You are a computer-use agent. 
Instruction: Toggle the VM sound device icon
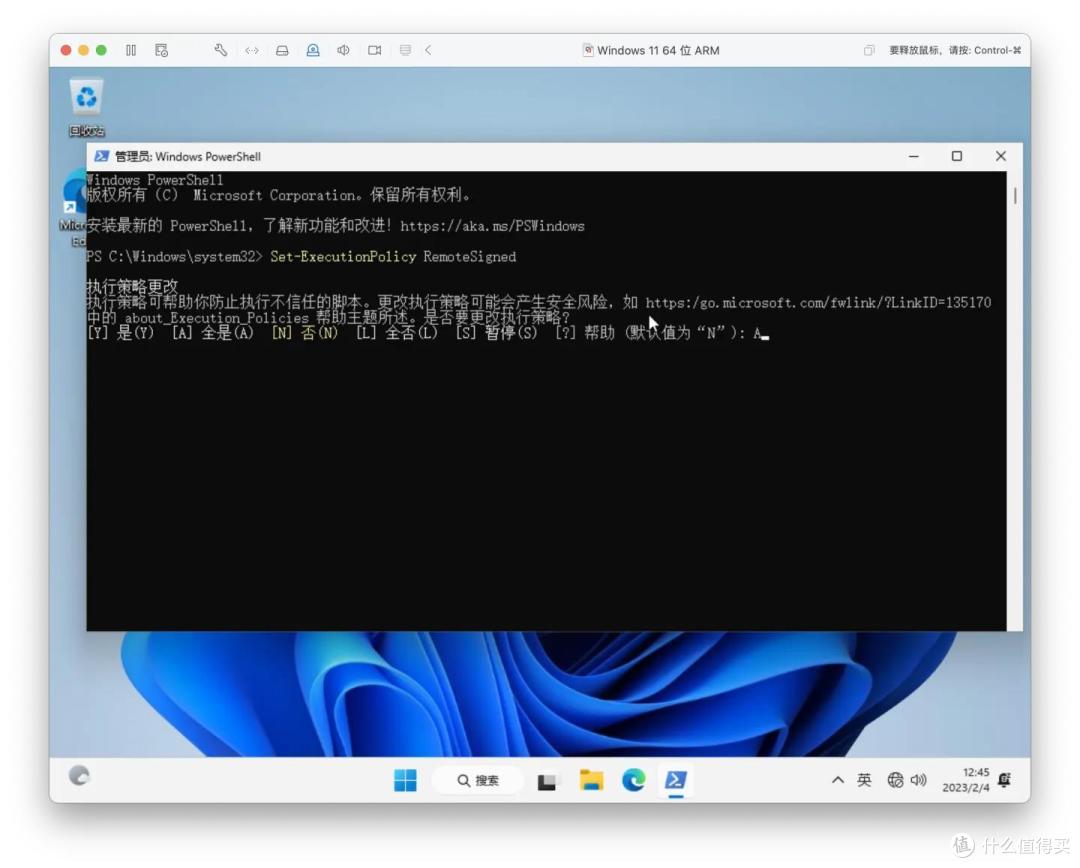coord(343,50)
